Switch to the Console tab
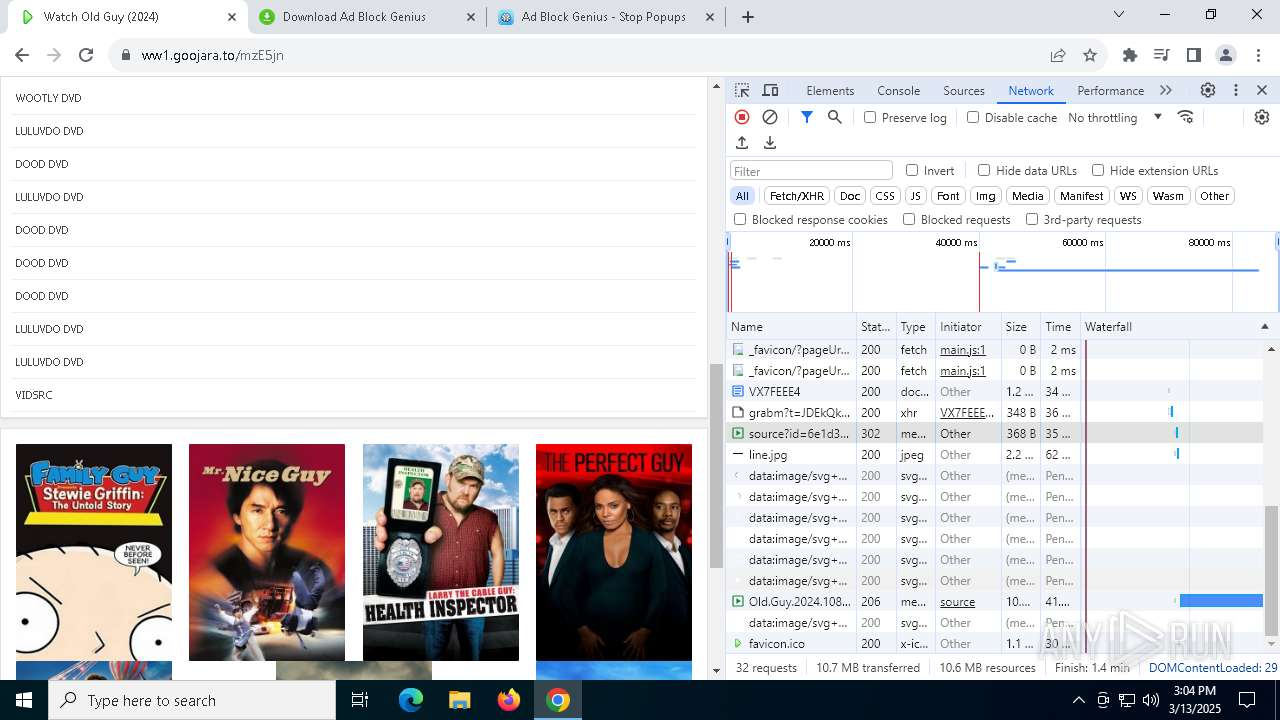 pos(898,90)
